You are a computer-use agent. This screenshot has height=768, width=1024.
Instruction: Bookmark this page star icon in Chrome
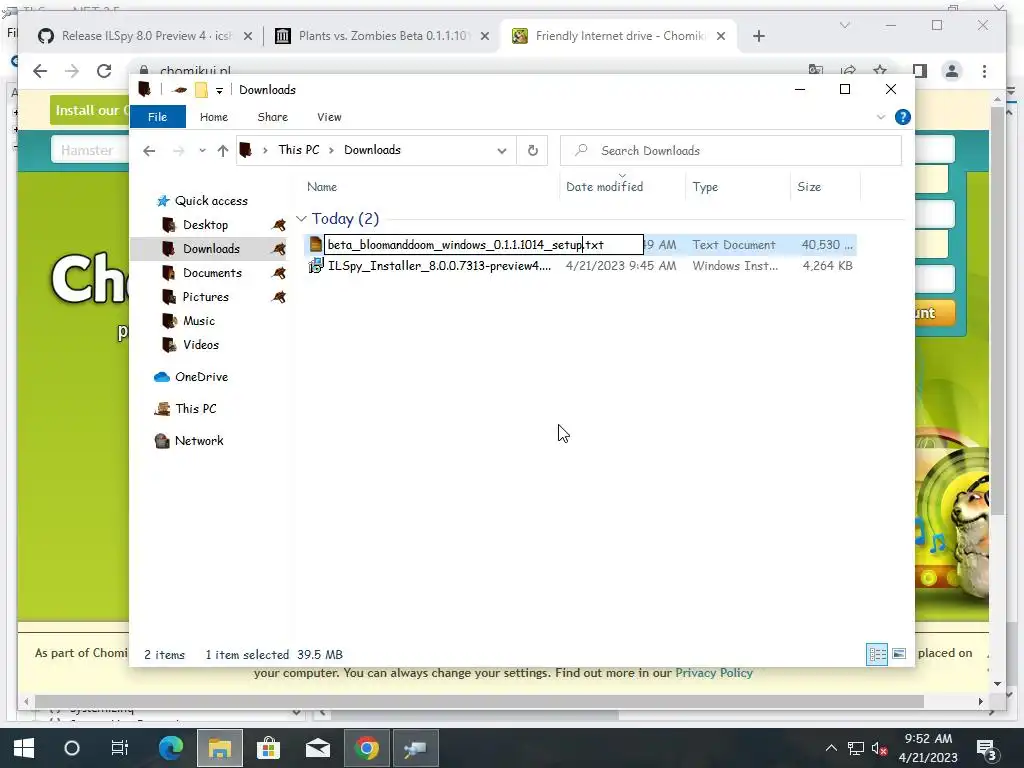pos(880,69)
